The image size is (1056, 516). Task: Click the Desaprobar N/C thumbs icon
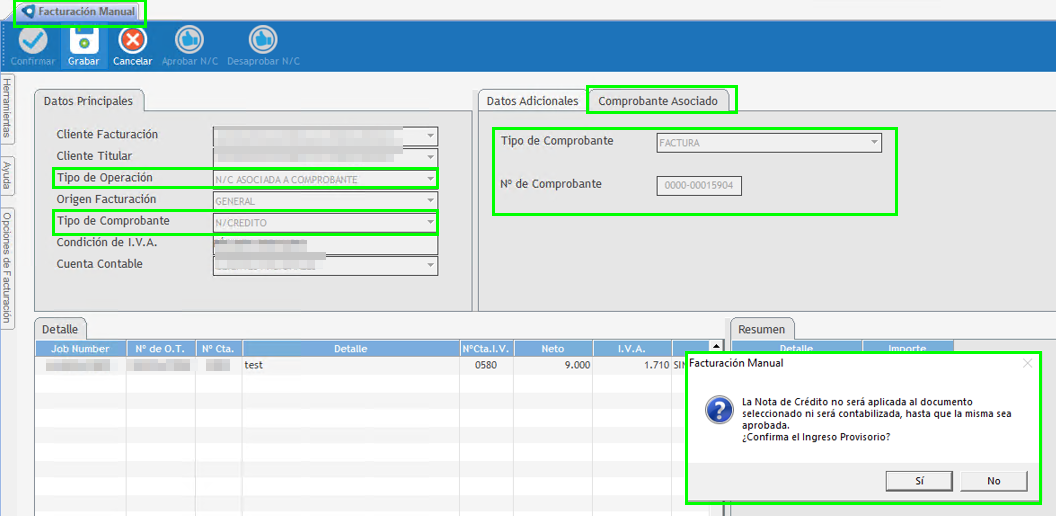coord(263,40)
